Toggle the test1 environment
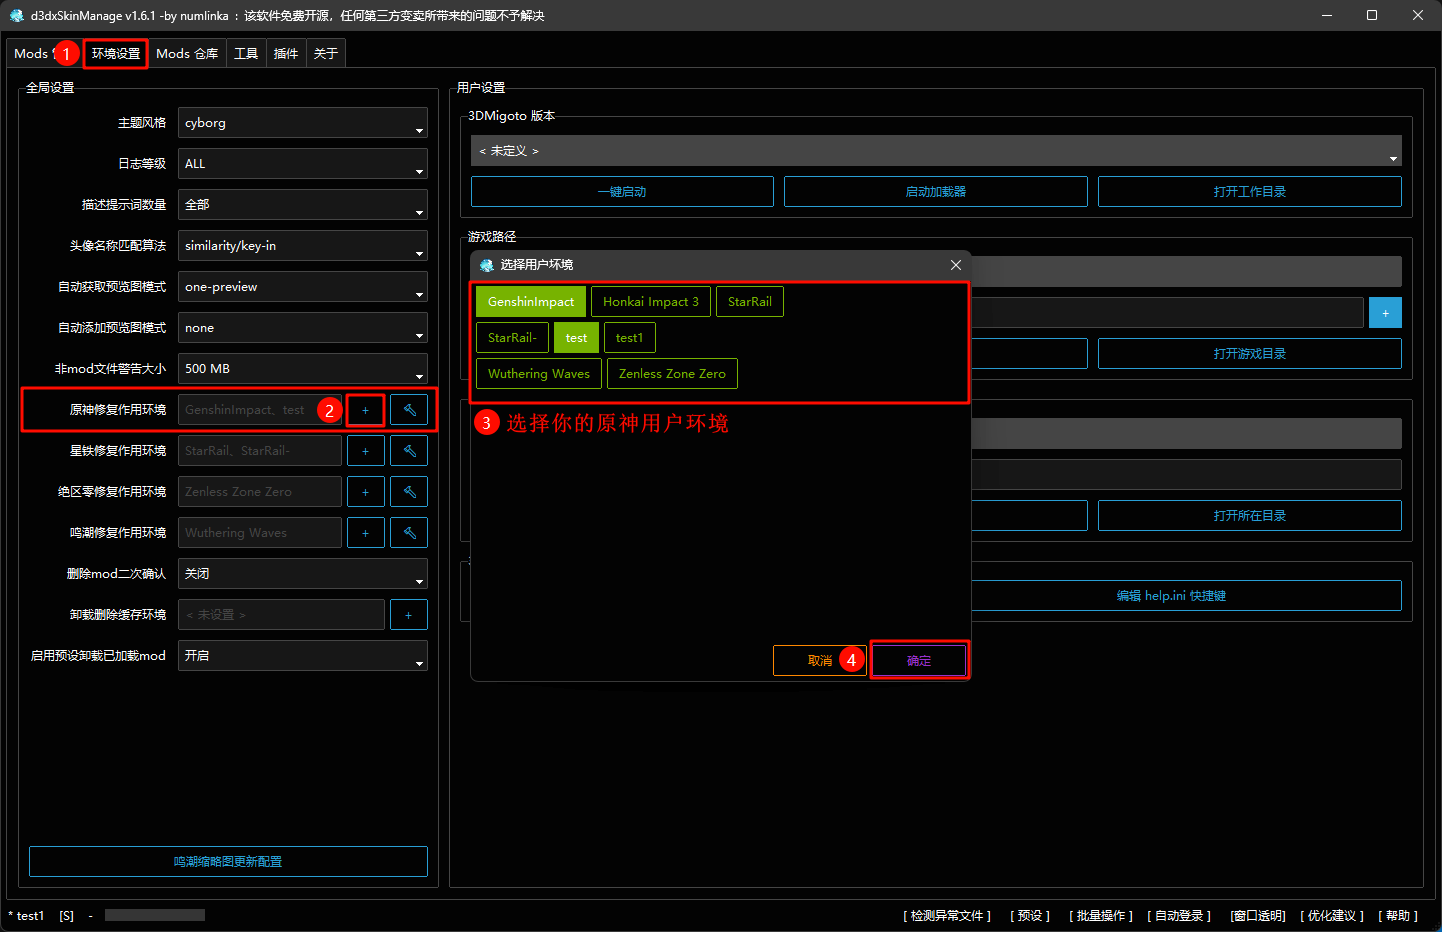 pyautogui.click(x=630, y=337)
